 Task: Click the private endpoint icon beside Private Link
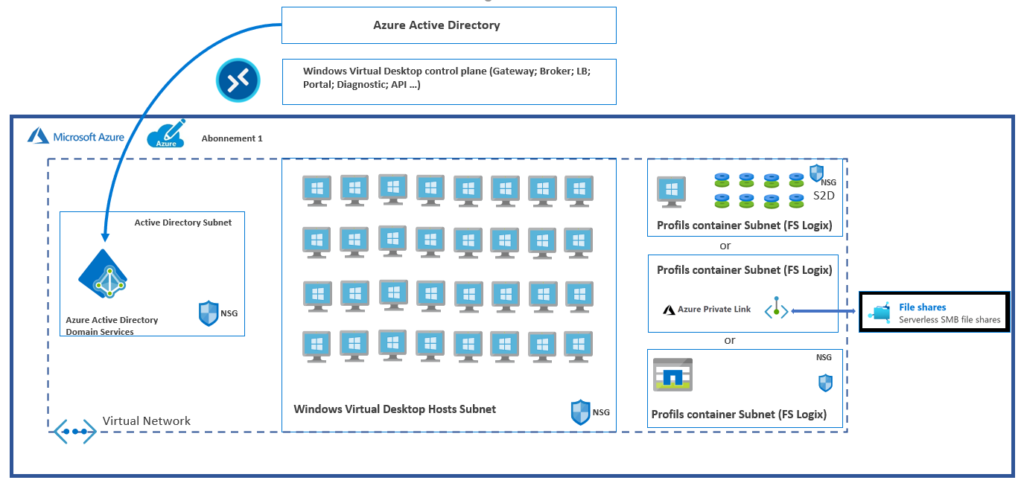click(776, 307)
